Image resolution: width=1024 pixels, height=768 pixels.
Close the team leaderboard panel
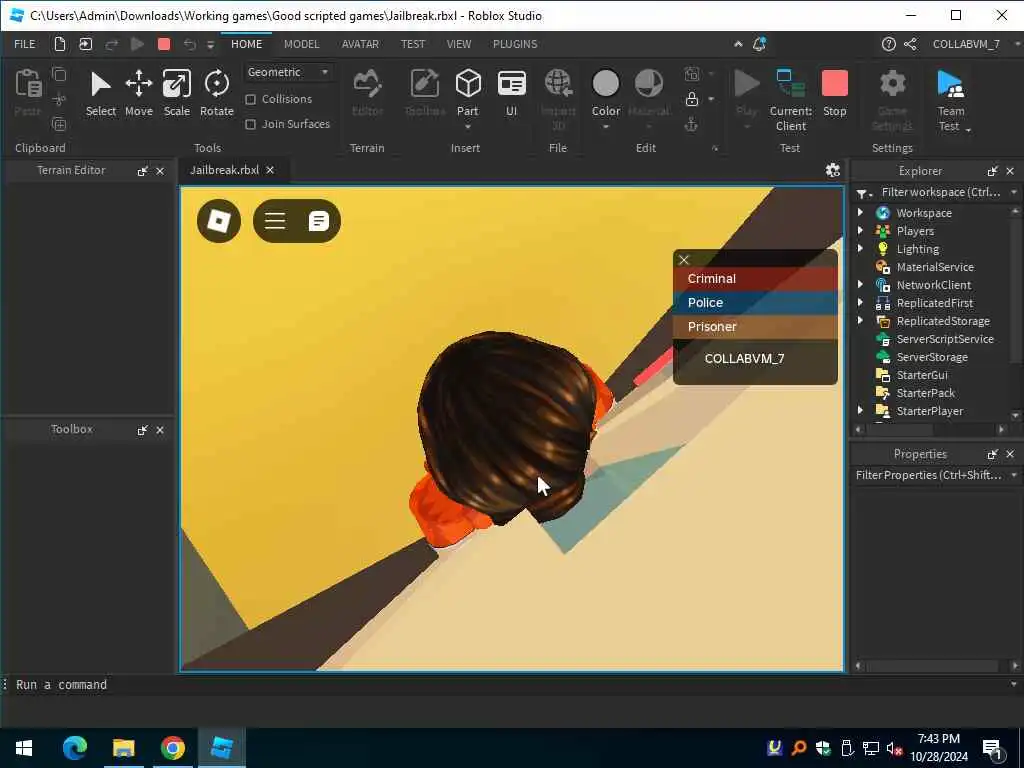(684, 259)
